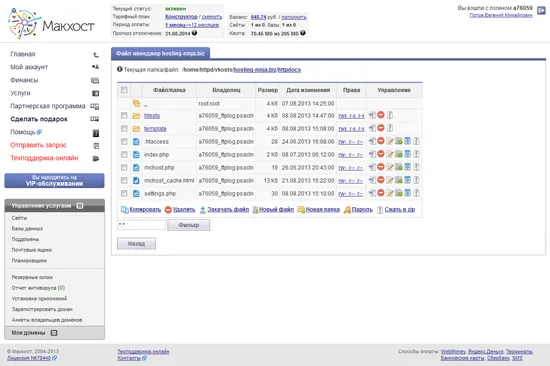Open pencil edit icon for settings.php
The width and height of the screenshot is (550, 366).
coord(390,193)
